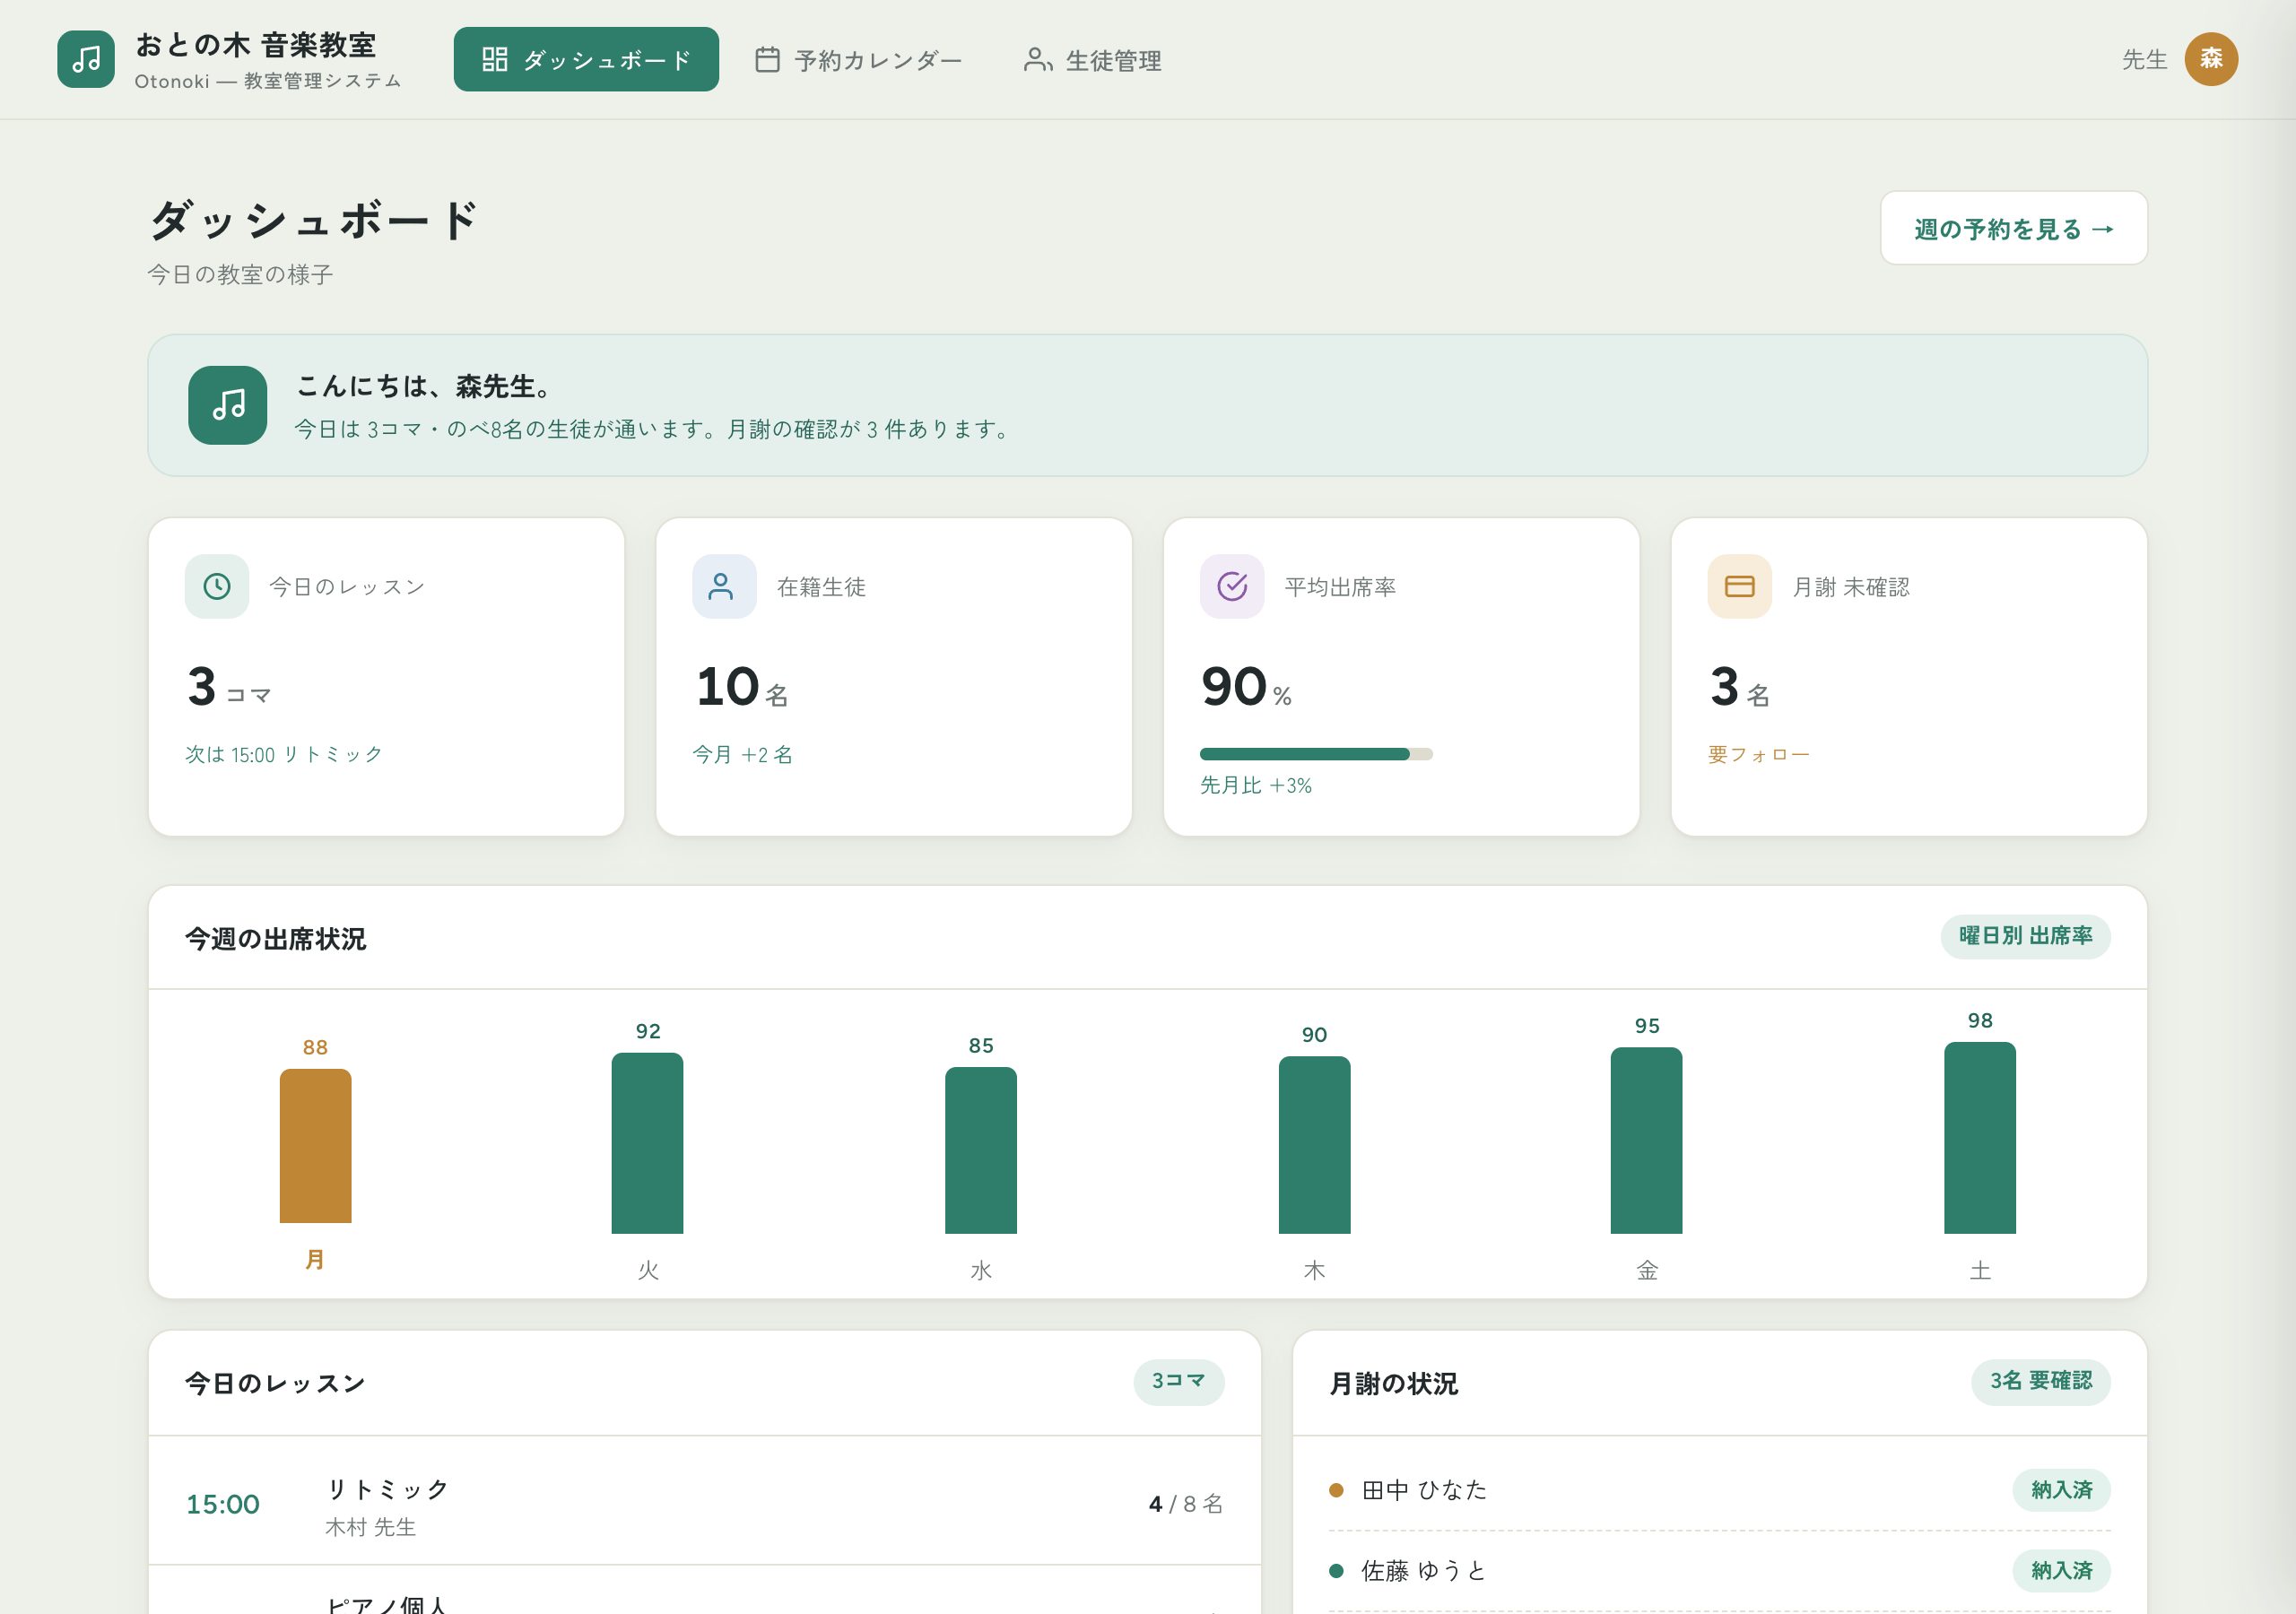Click the 次は 15:00 リトミック text
The image size is (2296, 1614).
284,754
